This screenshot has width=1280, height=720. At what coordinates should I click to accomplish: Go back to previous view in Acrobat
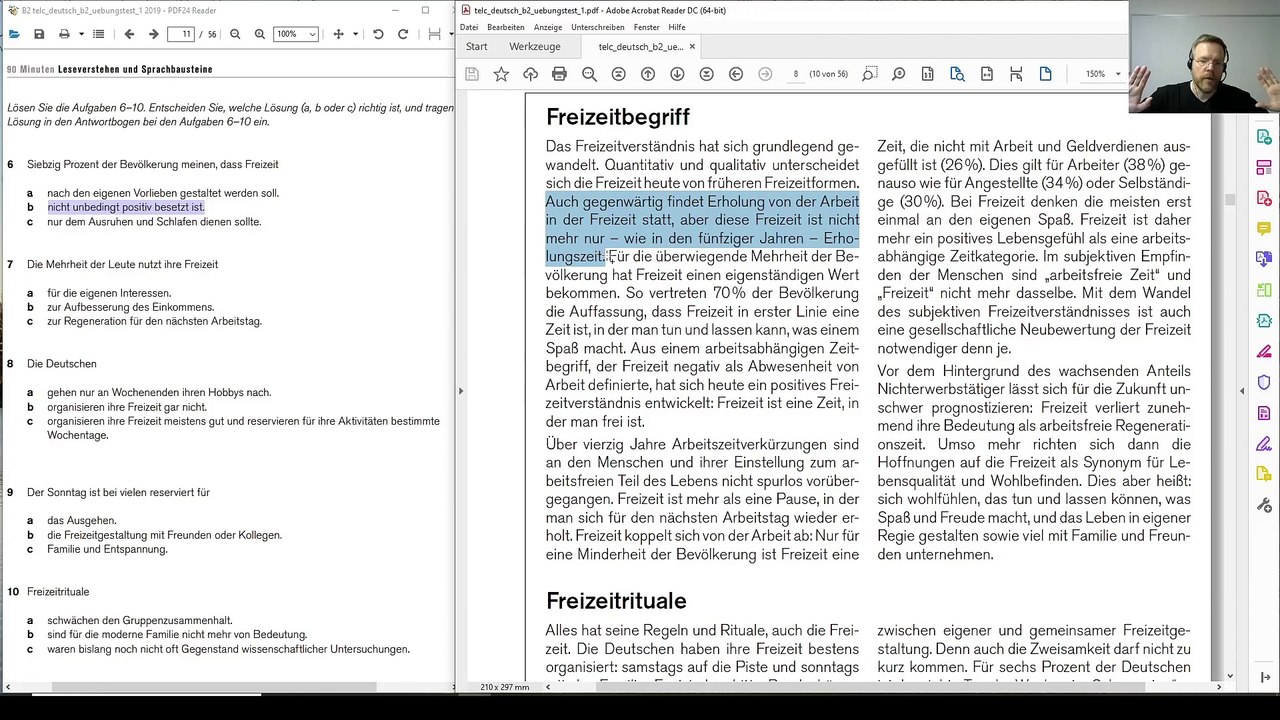pyautogui.click(x=736, y=74)
